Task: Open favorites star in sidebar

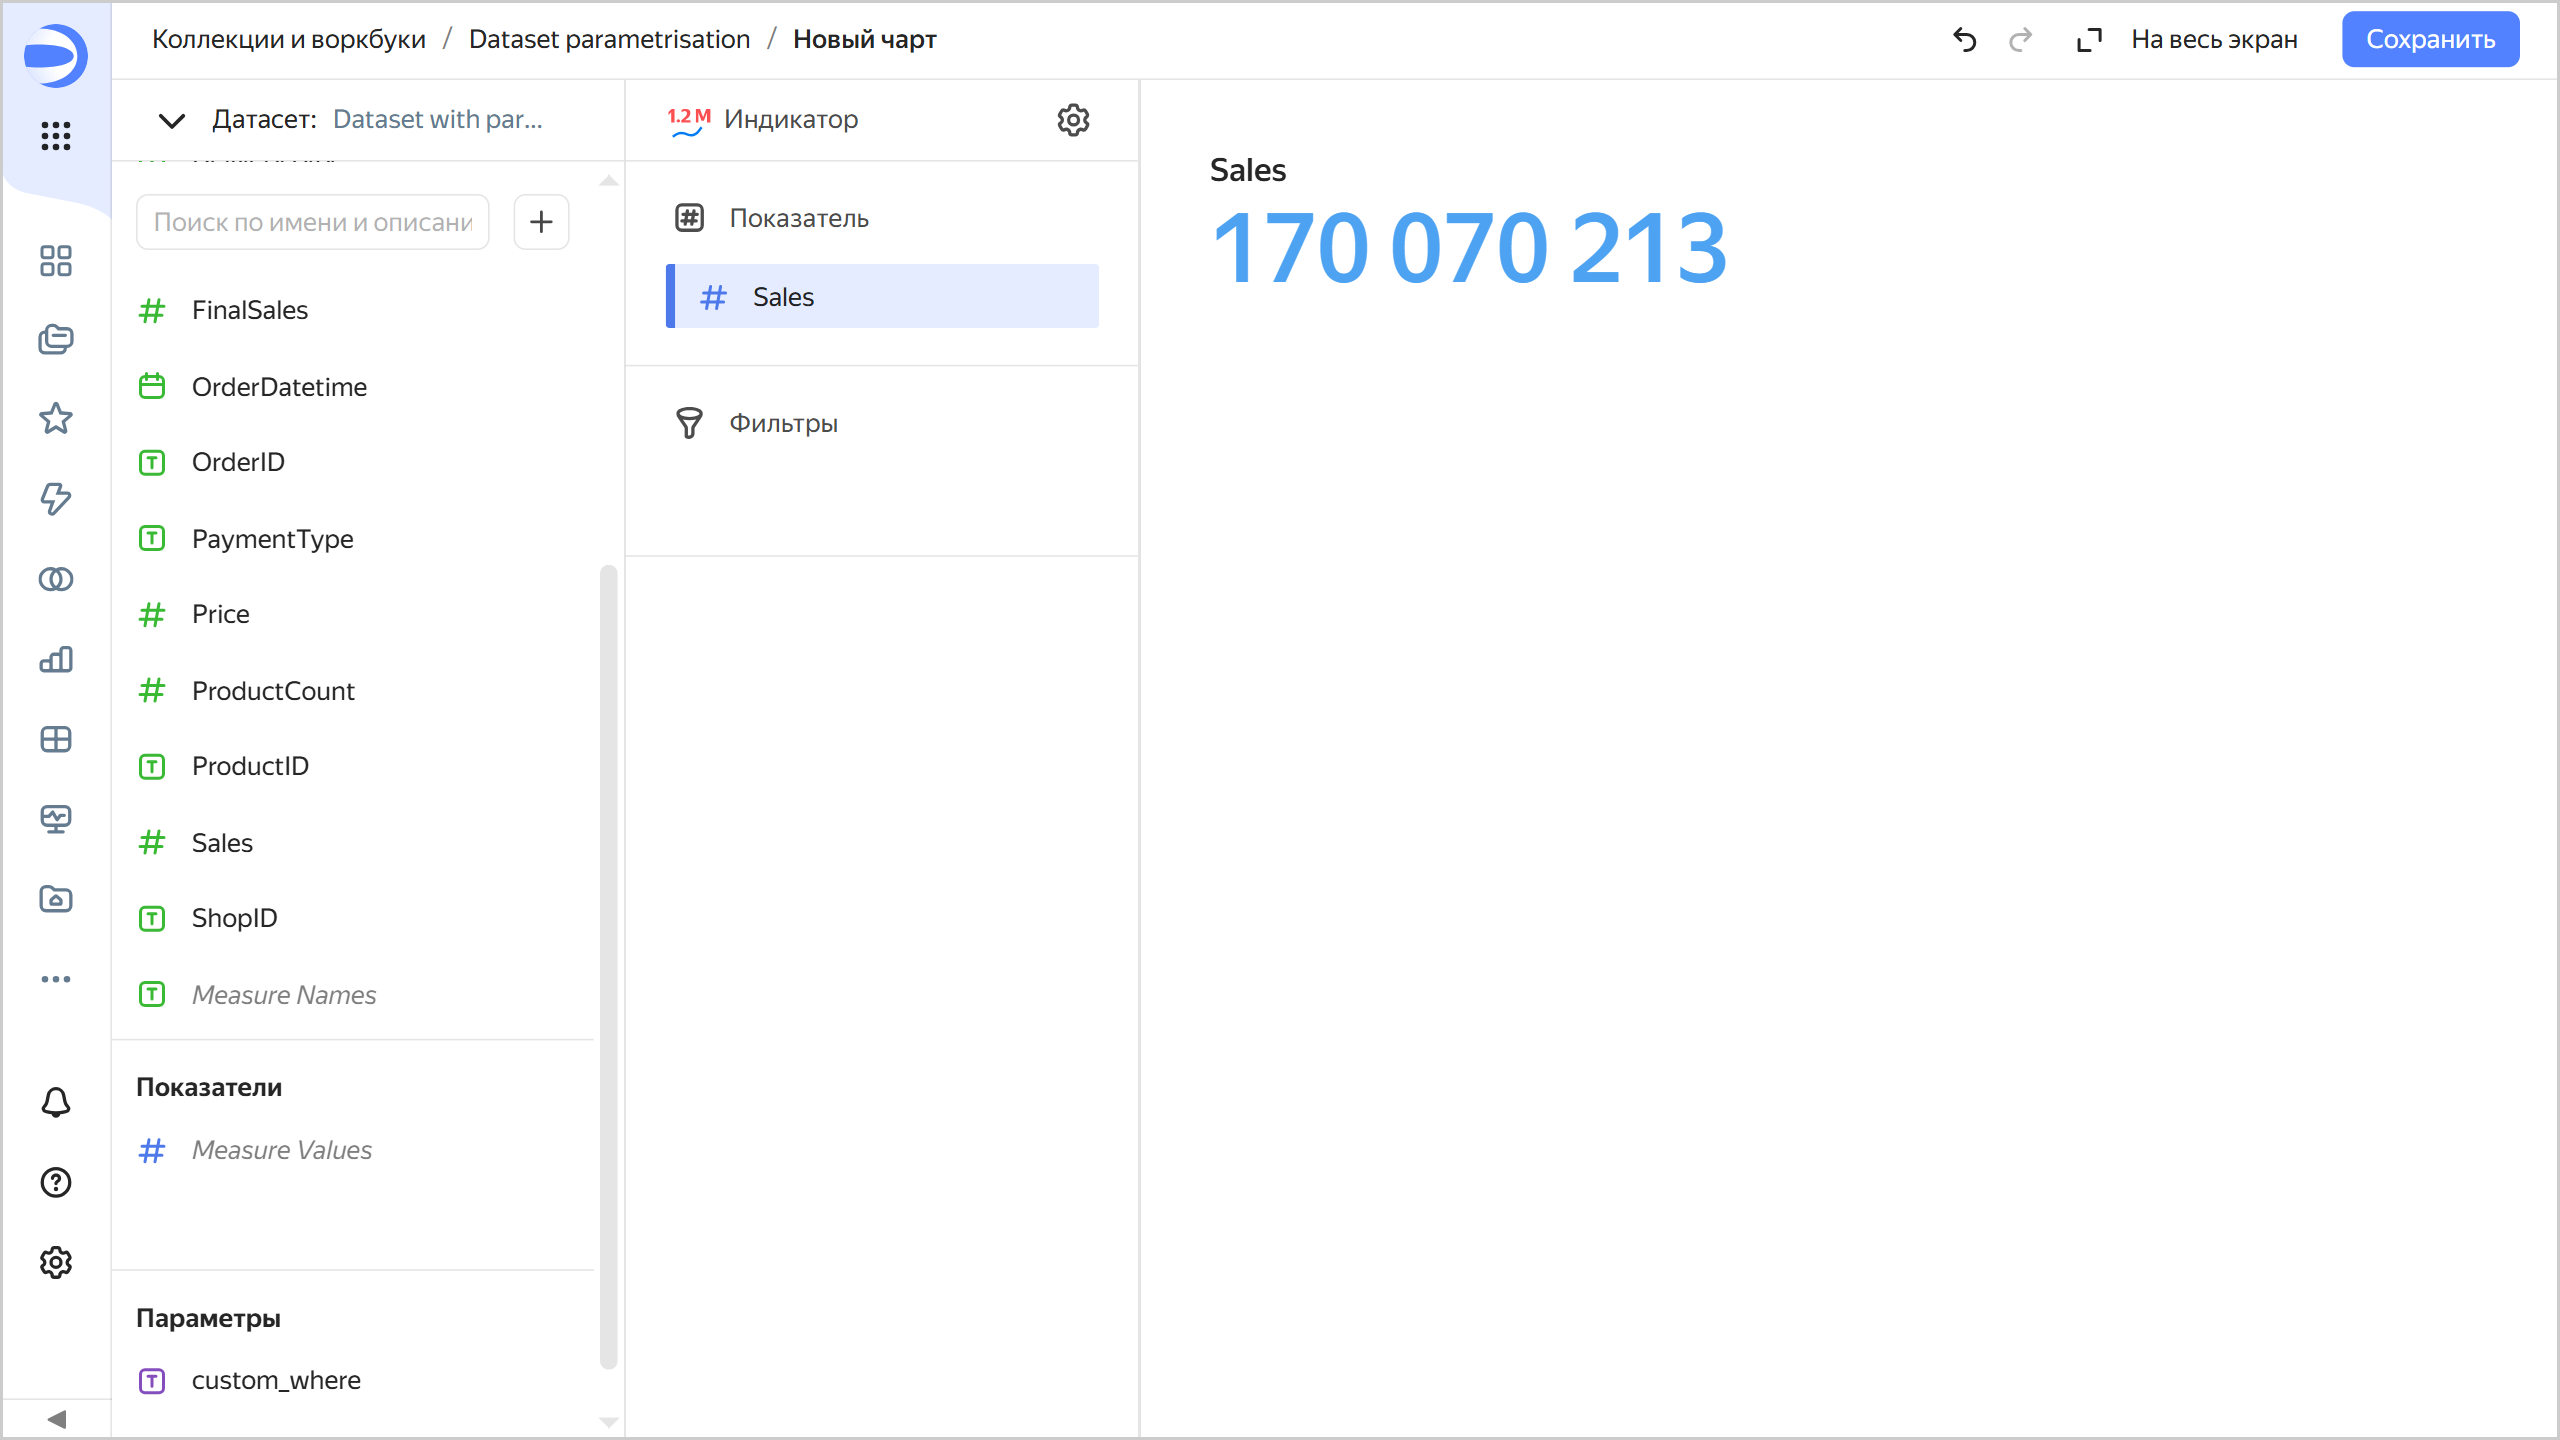Action: point(56,418)
